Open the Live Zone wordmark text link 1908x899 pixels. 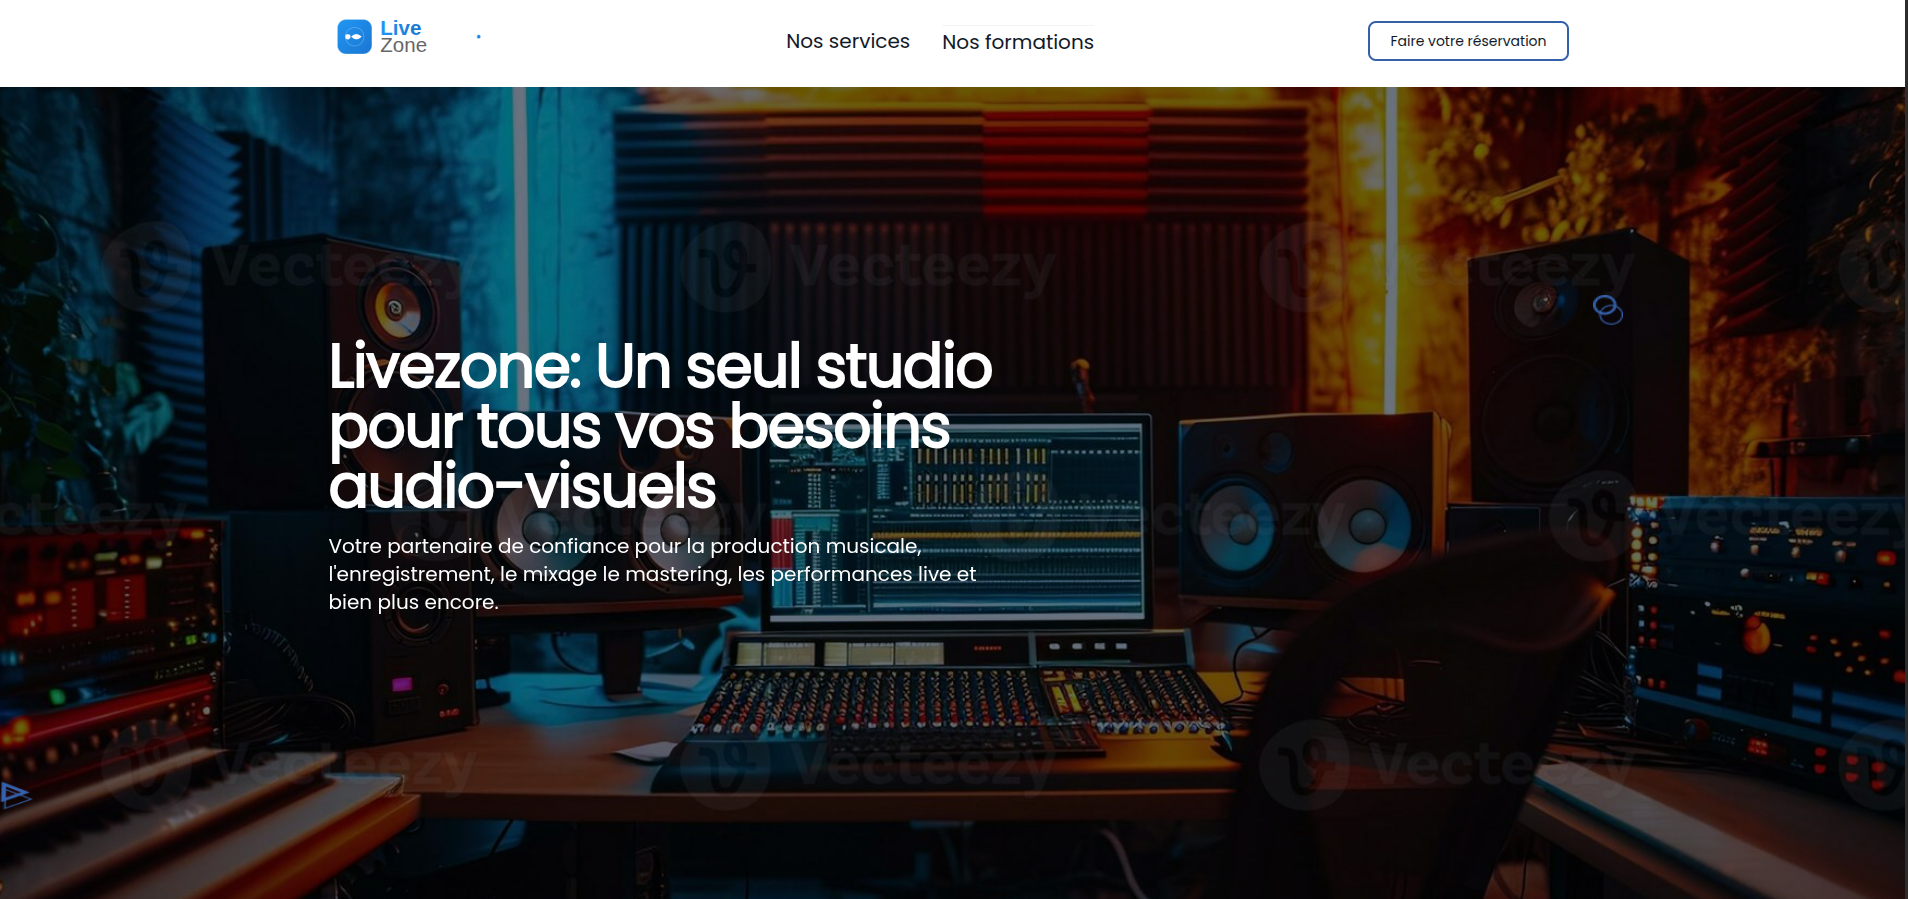pyautogui.click(x=403, y=37)
